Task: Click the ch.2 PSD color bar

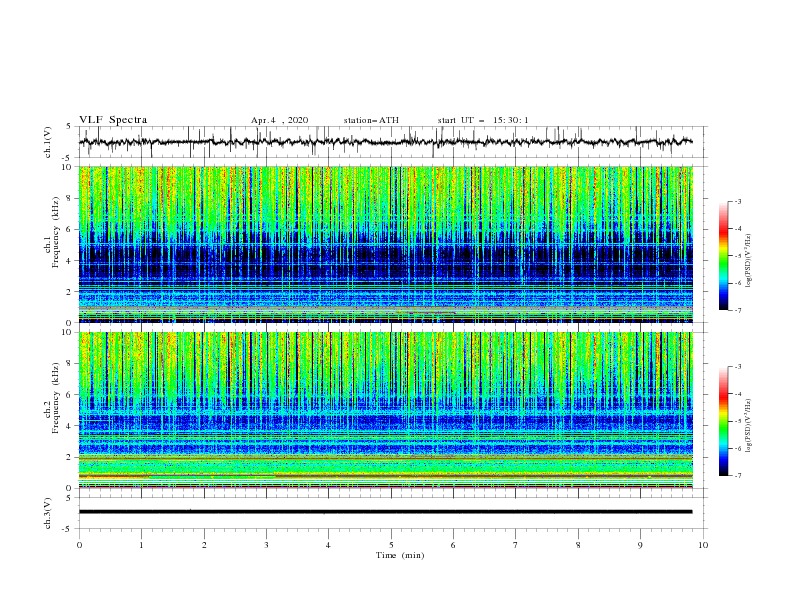Action: pos(723,421)
